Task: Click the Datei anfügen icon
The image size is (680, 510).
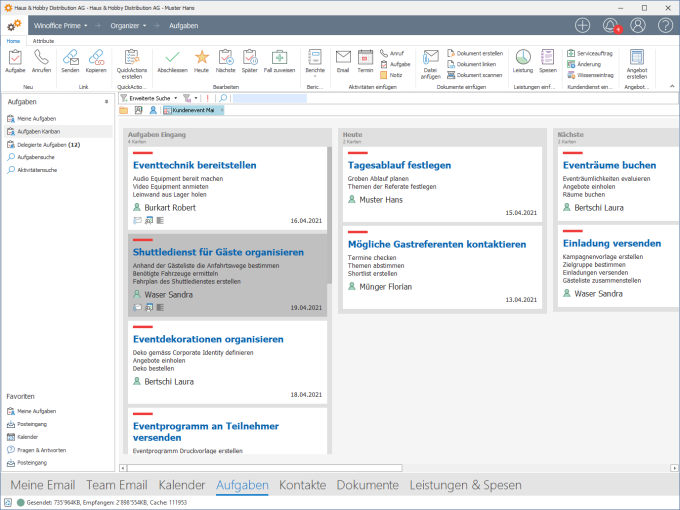Action: 431,59
